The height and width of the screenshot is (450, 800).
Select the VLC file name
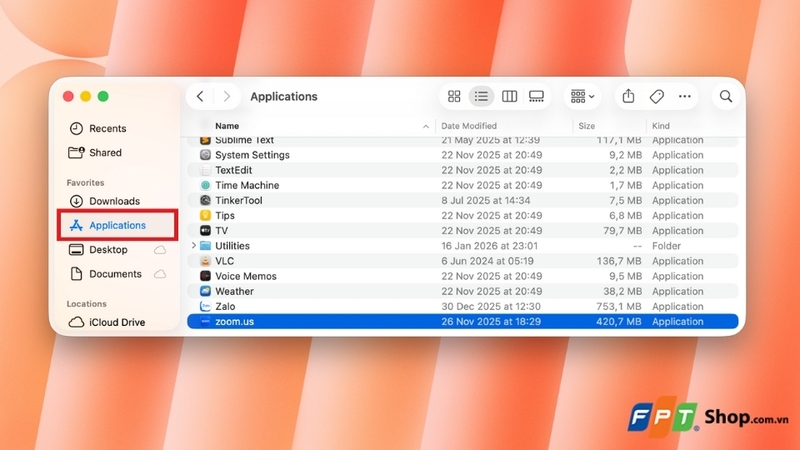pos(224,261)
